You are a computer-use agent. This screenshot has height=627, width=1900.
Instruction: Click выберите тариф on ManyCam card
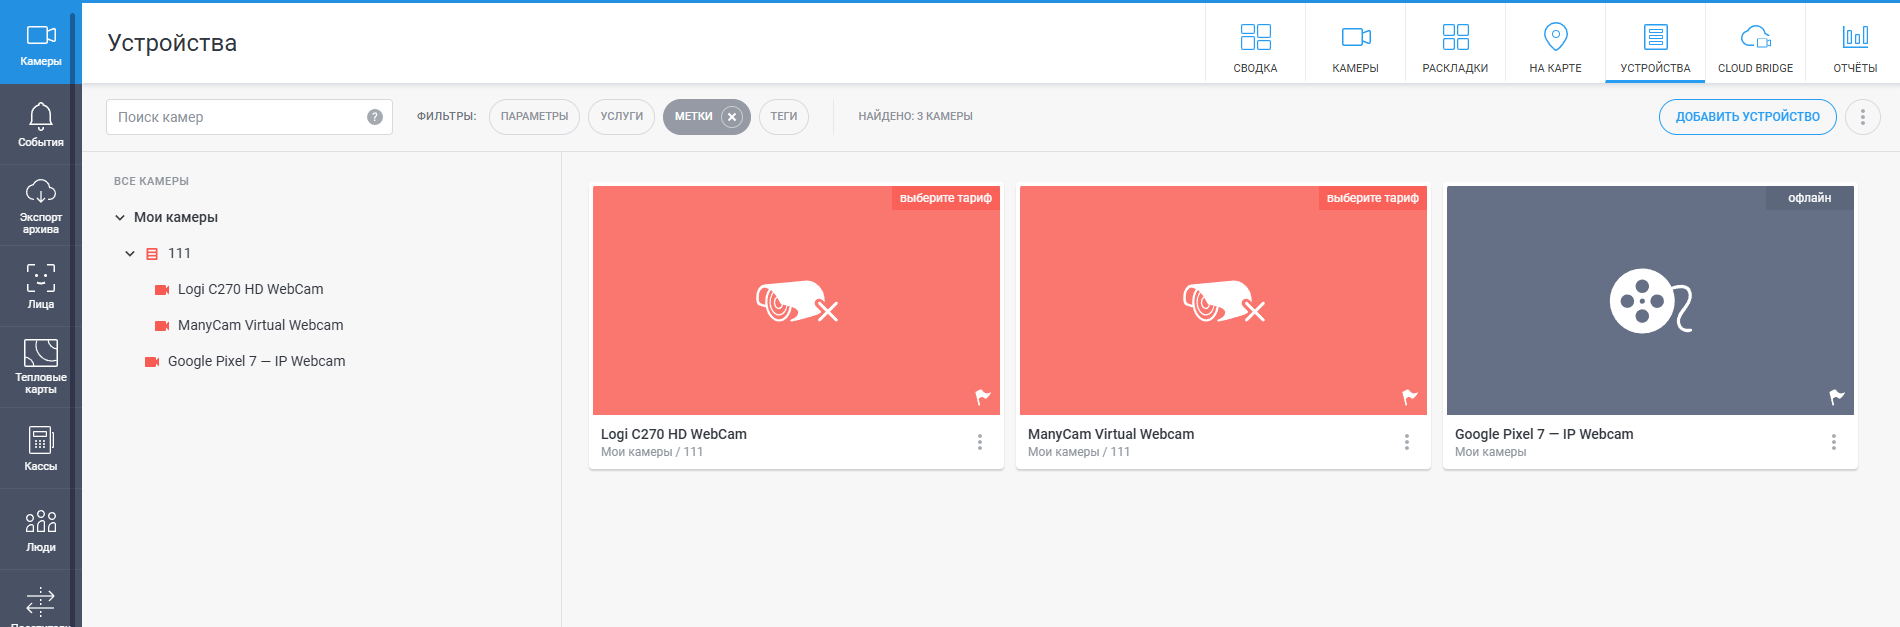(1373, 198)
